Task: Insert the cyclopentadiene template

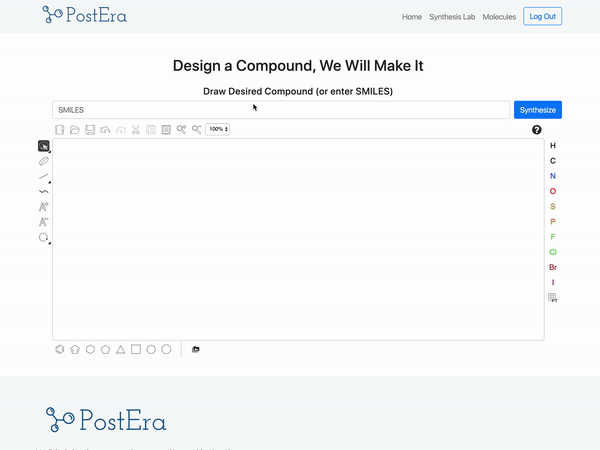Action: [x=75, y=349]
